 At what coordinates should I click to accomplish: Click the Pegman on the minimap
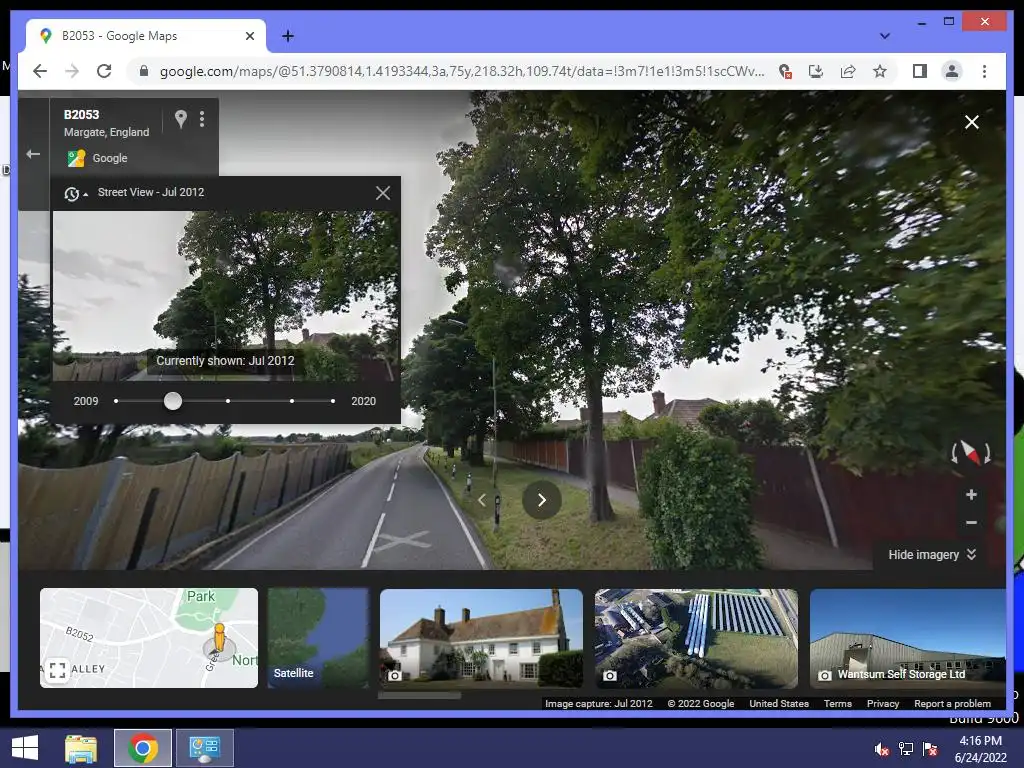click(x=219, y=639)
